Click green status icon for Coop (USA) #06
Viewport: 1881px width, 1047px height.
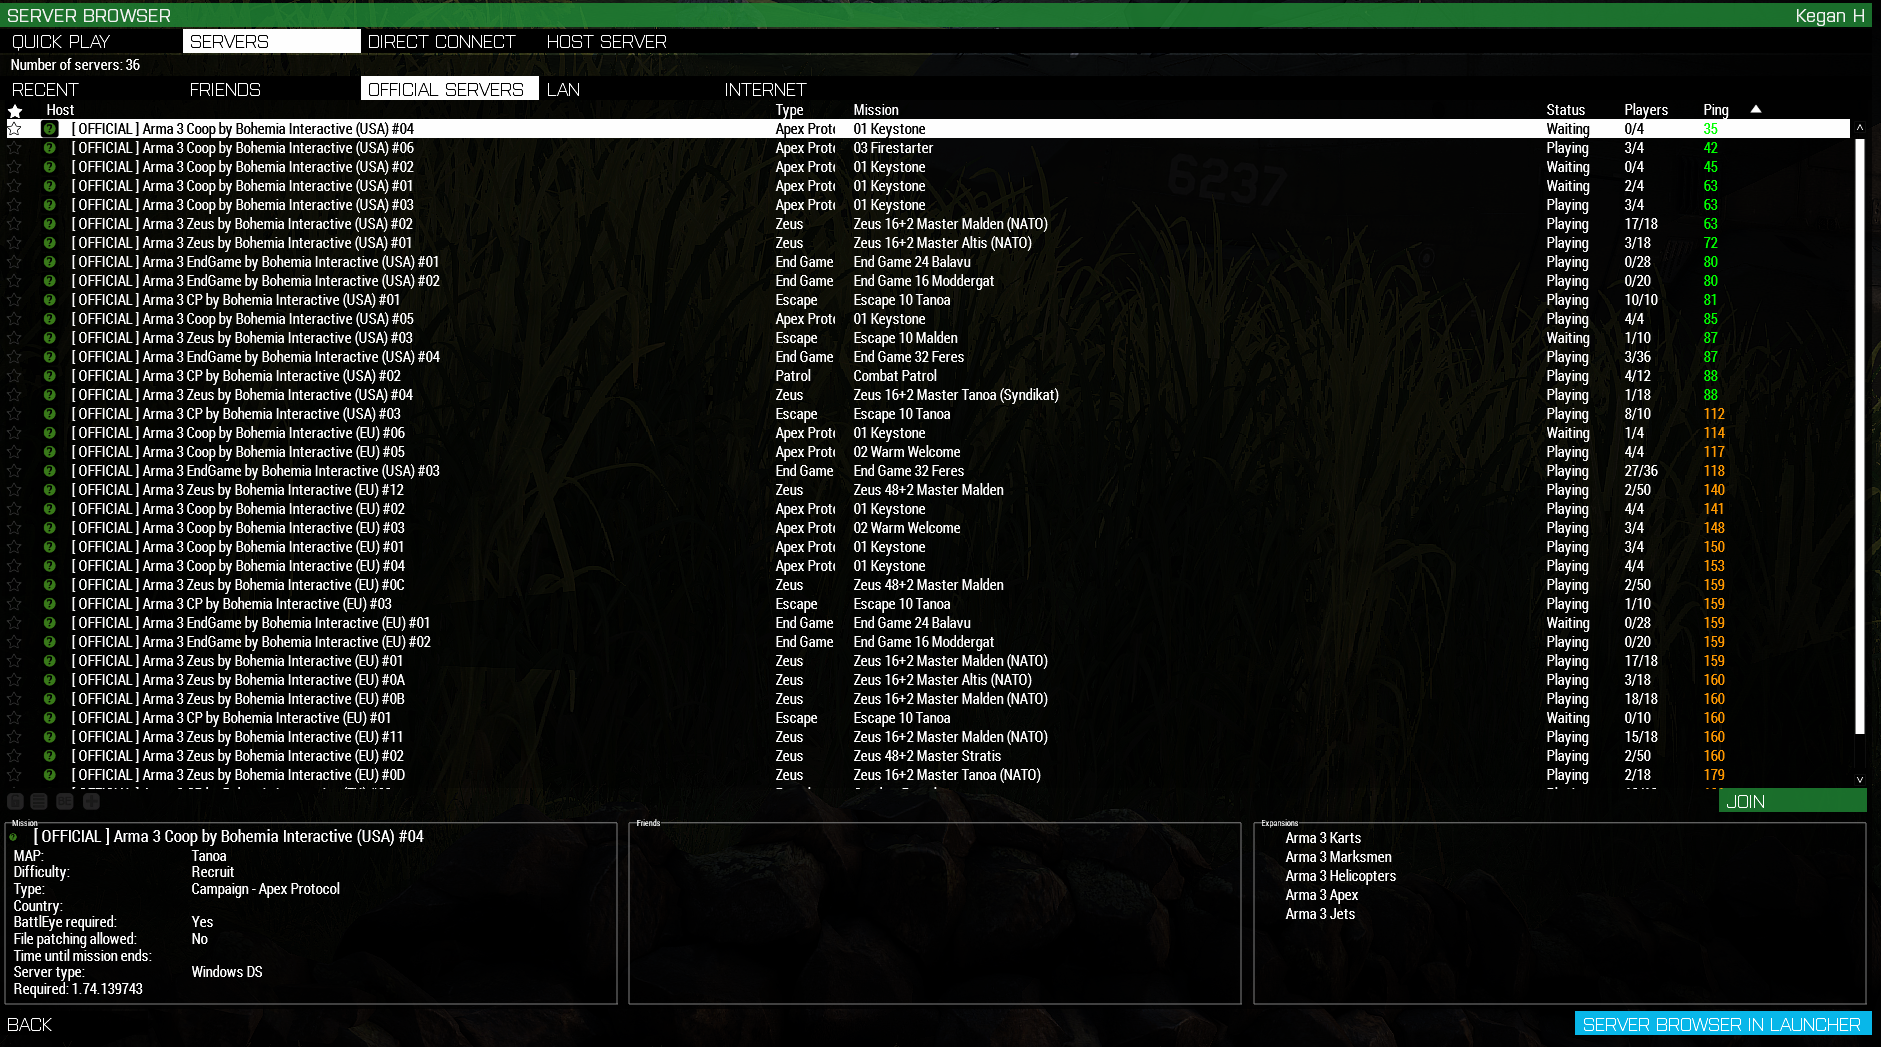49,148
